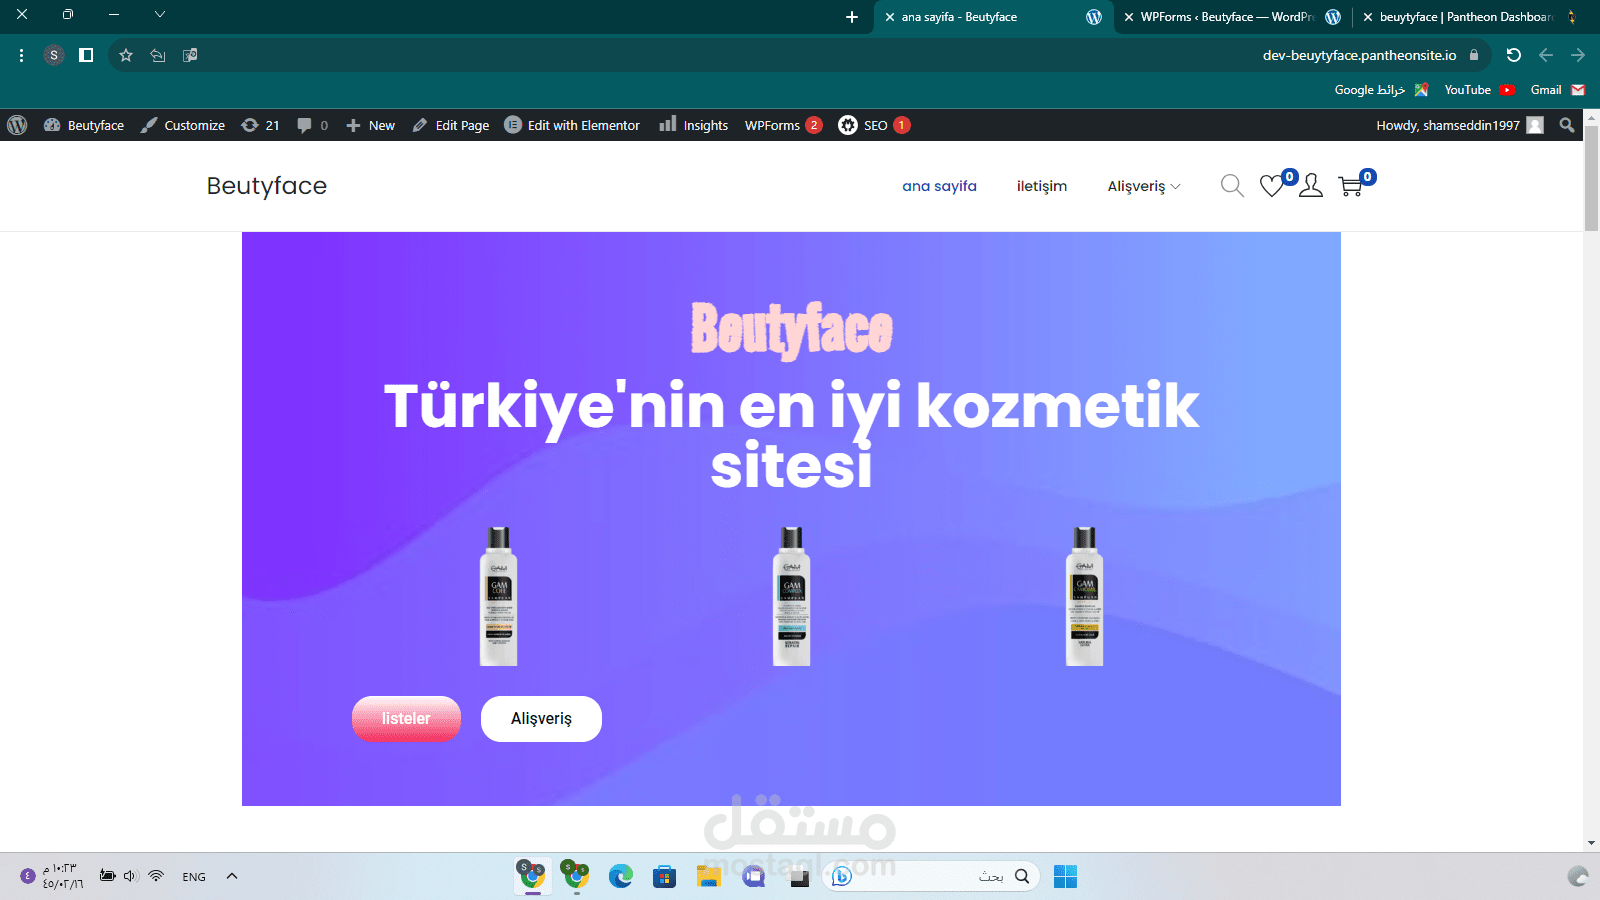Open the WPForms admin bar item

tap(783, 125)
